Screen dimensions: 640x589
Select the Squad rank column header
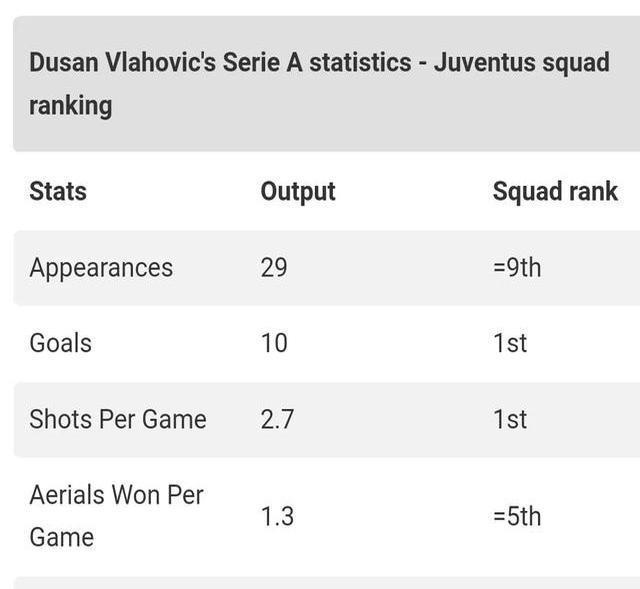pyautogui.click(x=555, y=191)
